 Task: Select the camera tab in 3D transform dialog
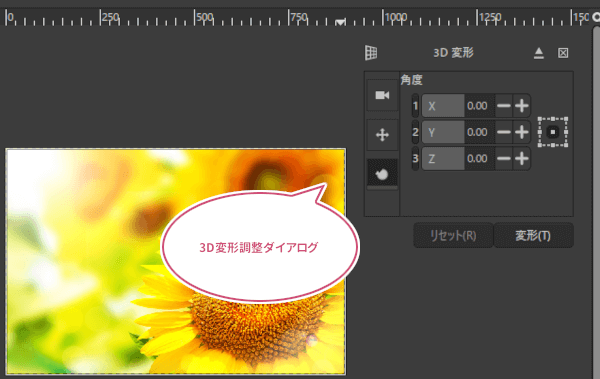[382, 95]
